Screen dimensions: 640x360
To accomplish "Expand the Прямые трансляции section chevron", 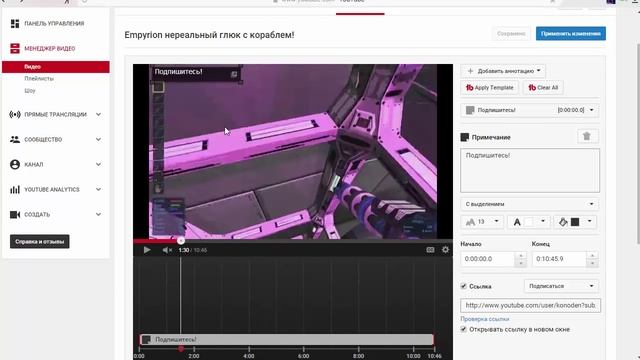I will 98,115.
